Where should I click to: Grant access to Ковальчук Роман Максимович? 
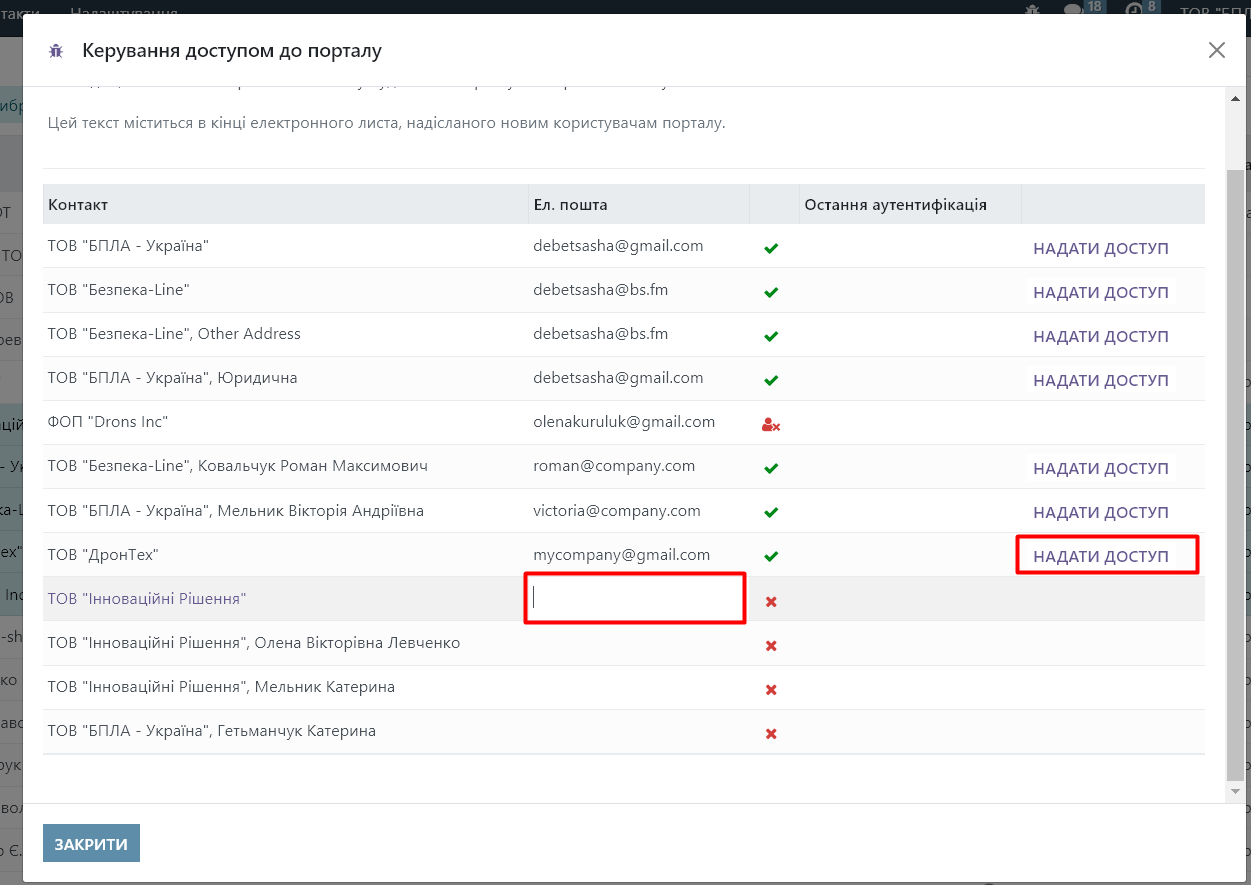point(1101,468)
